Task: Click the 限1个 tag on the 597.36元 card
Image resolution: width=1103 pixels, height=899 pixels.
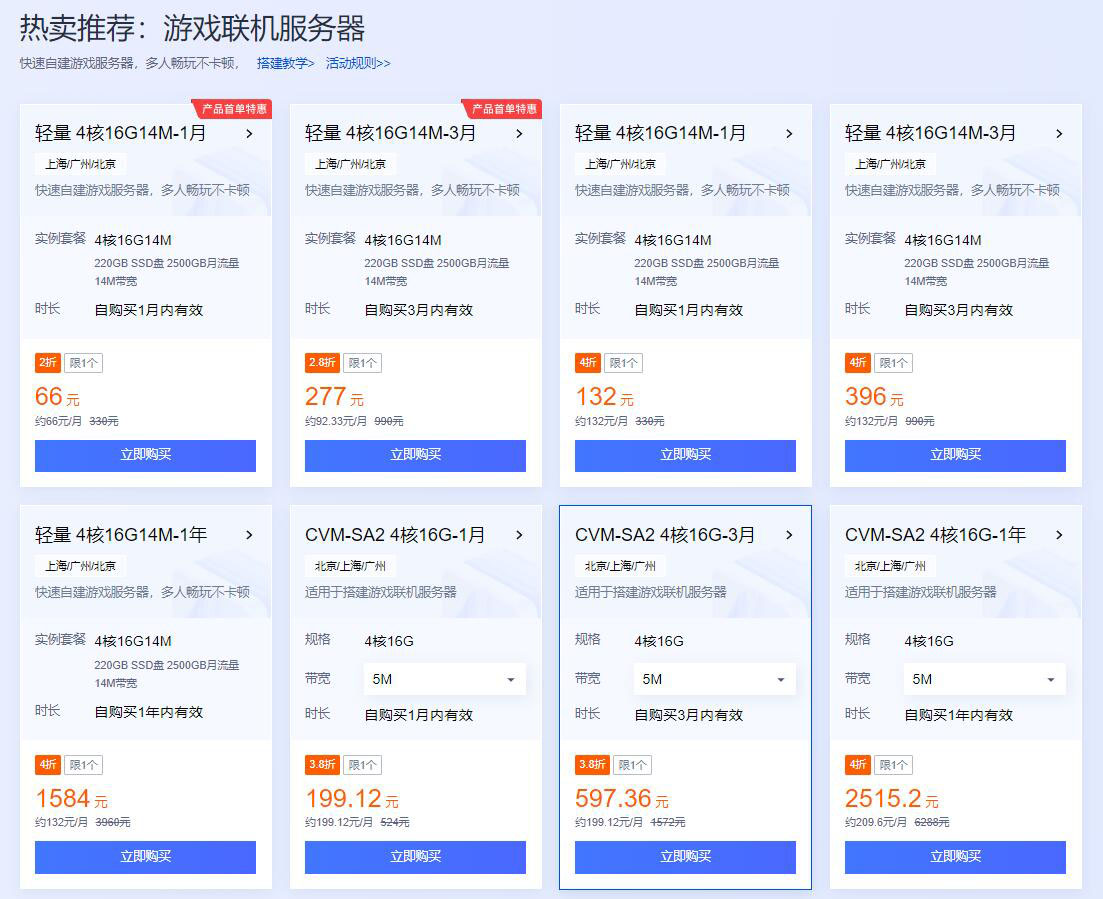Action: pos(632,765)
